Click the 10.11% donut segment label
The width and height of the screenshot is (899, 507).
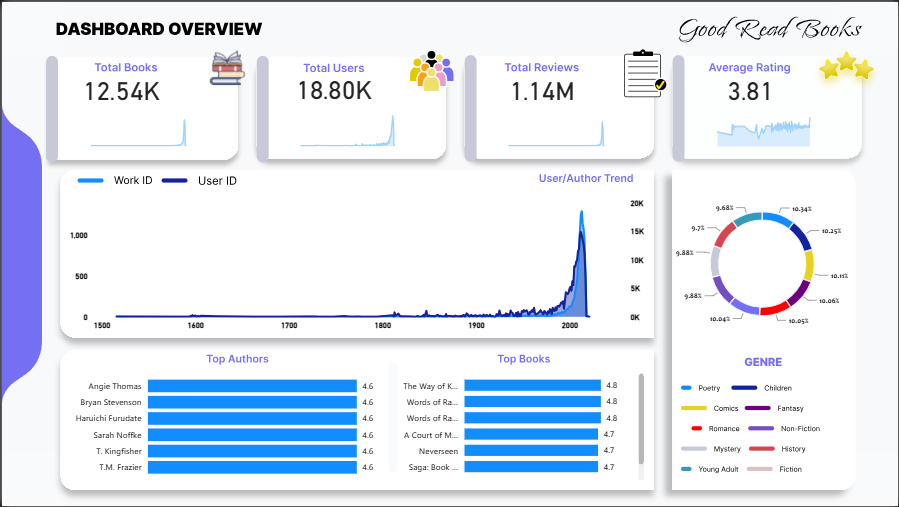pyautogui.click(x=839, y=276)
